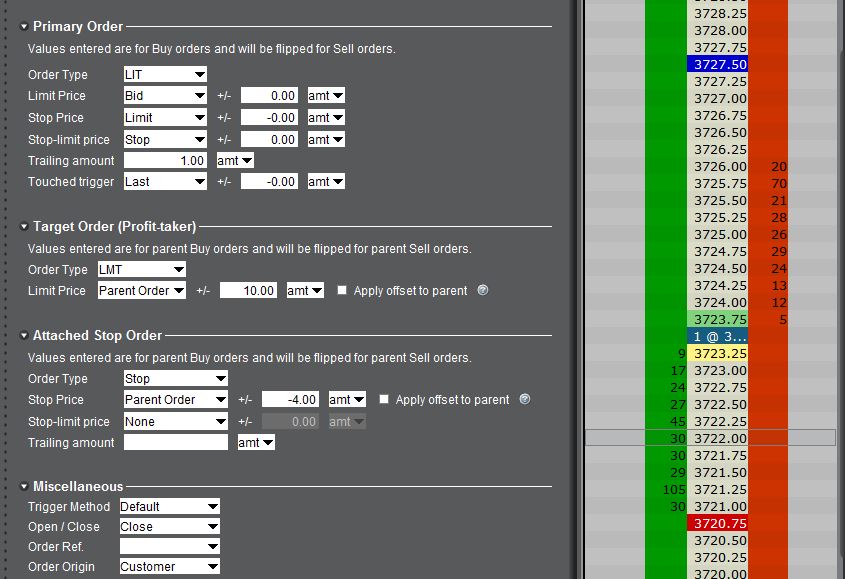Viewport: 845px width, 579px height.
Task: Select highlighted price 3727.50 in ladder
Action: coord(717,64)
